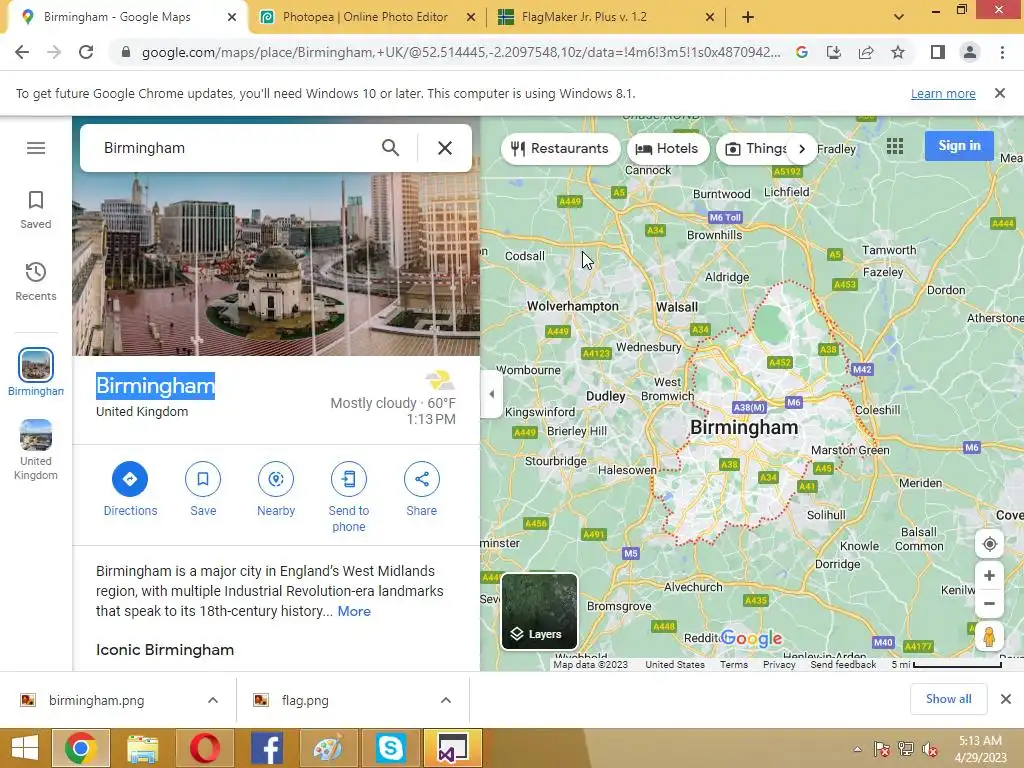The image size is (1024, 768).
Task: Show hidden system tray icons
Action: [857, 750]
